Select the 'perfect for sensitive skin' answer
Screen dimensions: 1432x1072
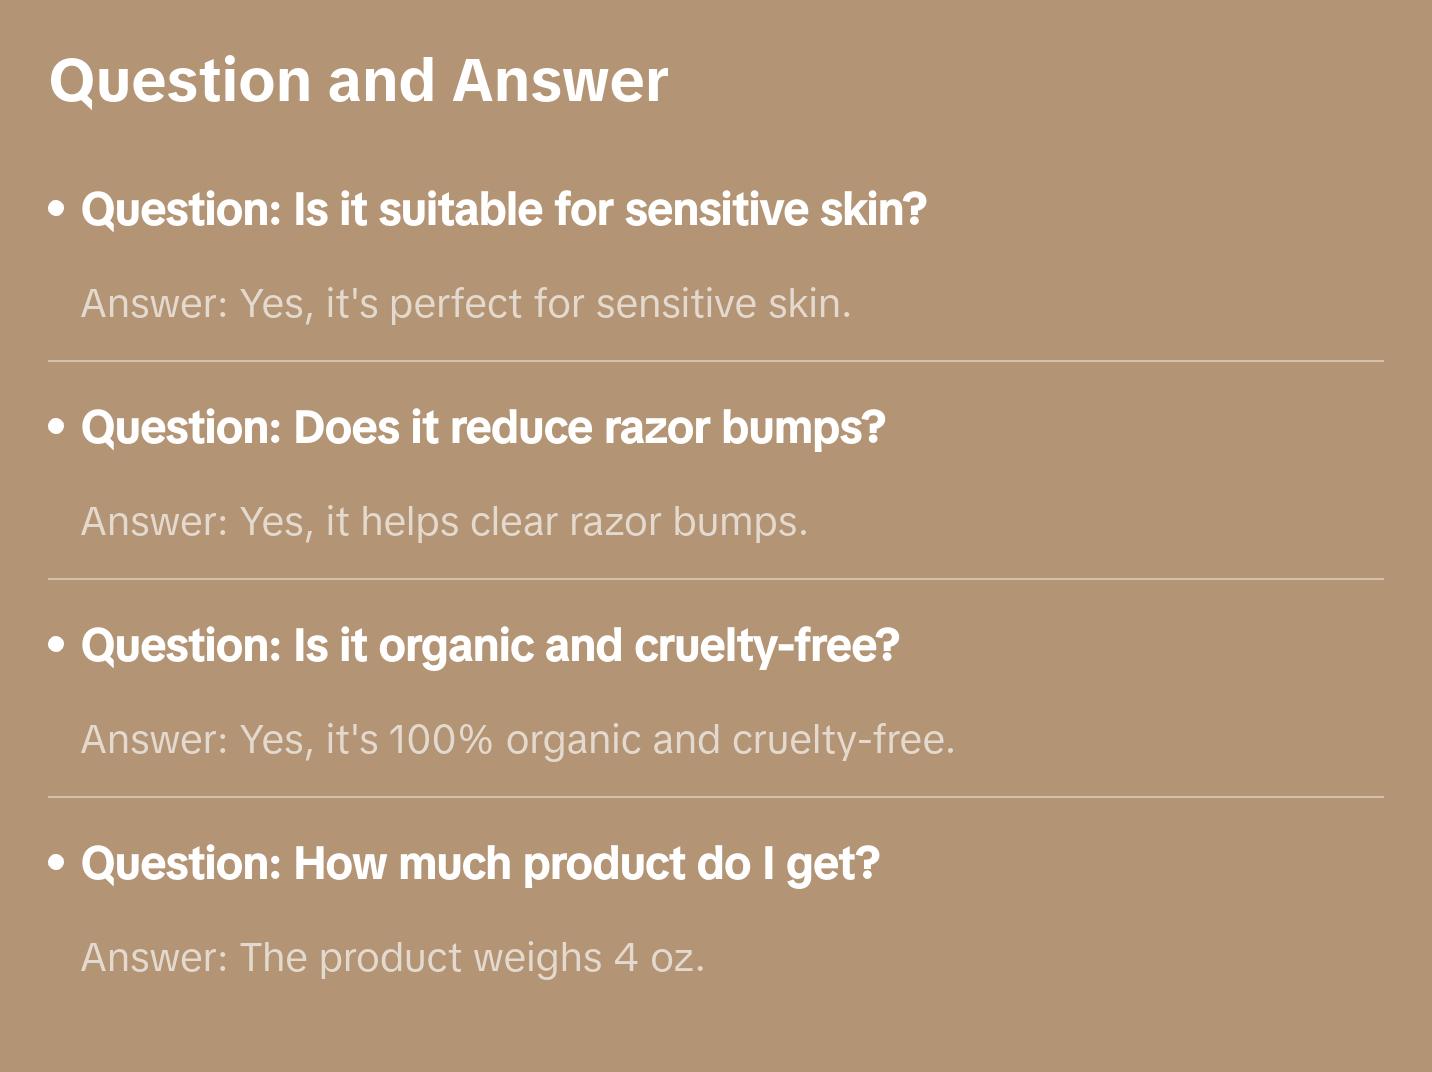(x=466, y=304)
